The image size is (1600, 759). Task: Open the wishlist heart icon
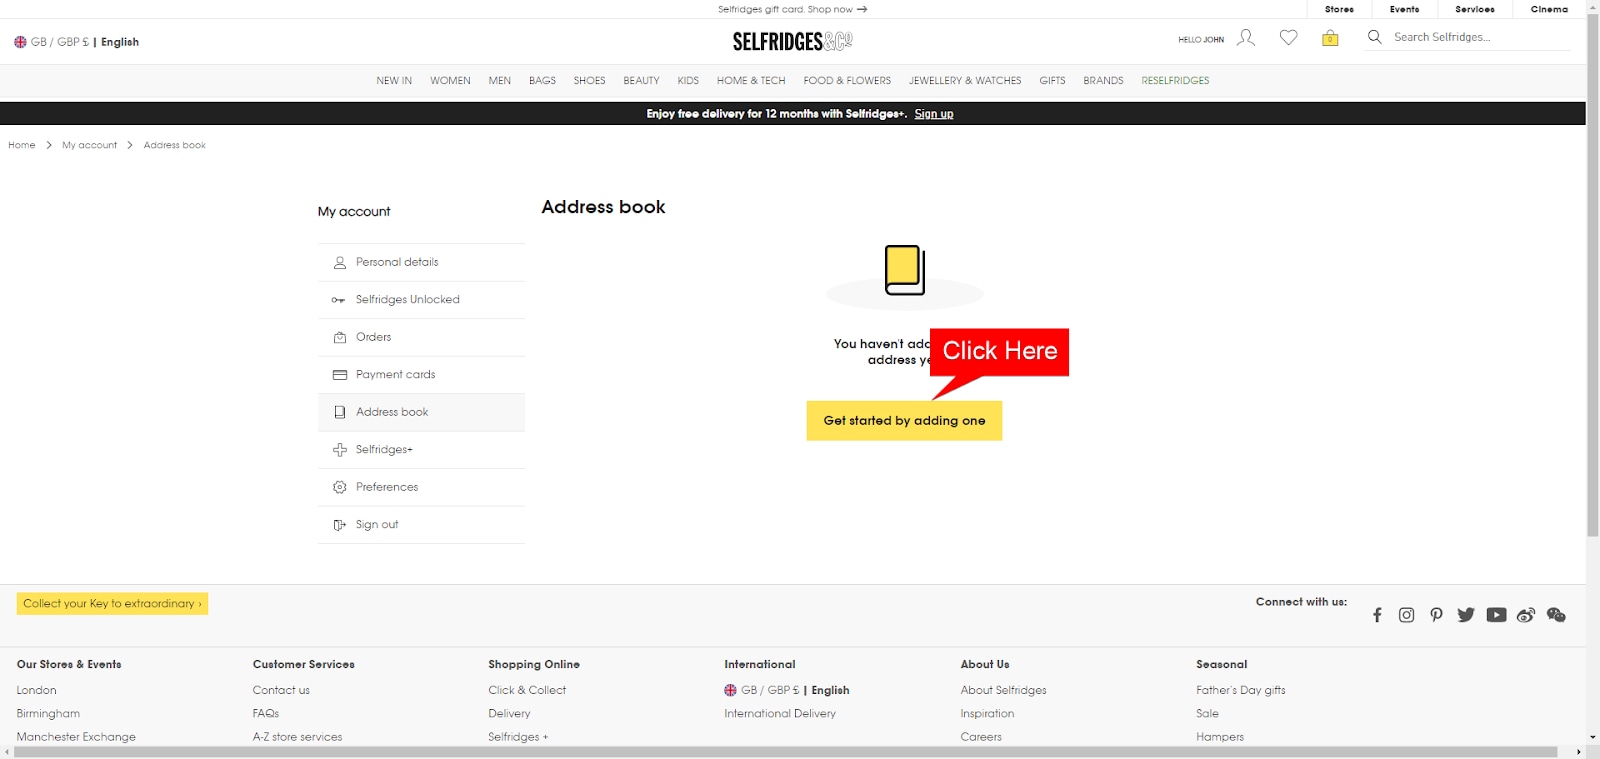1288,38
